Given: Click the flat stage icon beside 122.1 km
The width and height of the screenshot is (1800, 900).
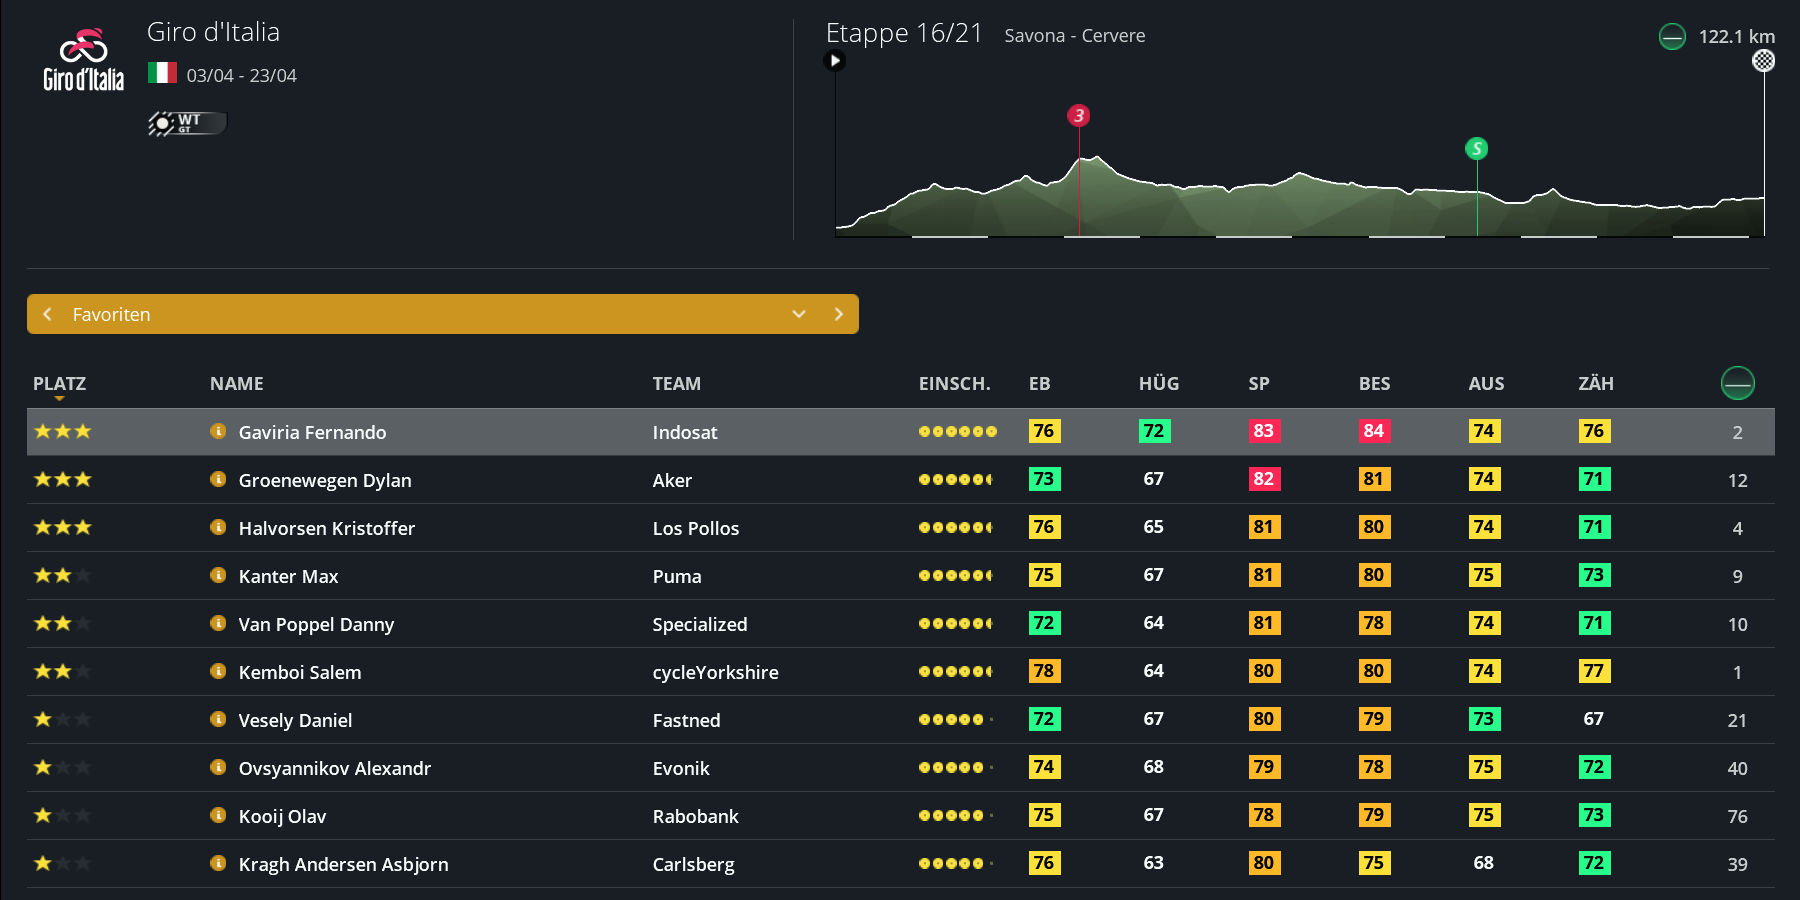Looking at the screenshot, I should coord(1672,37).
